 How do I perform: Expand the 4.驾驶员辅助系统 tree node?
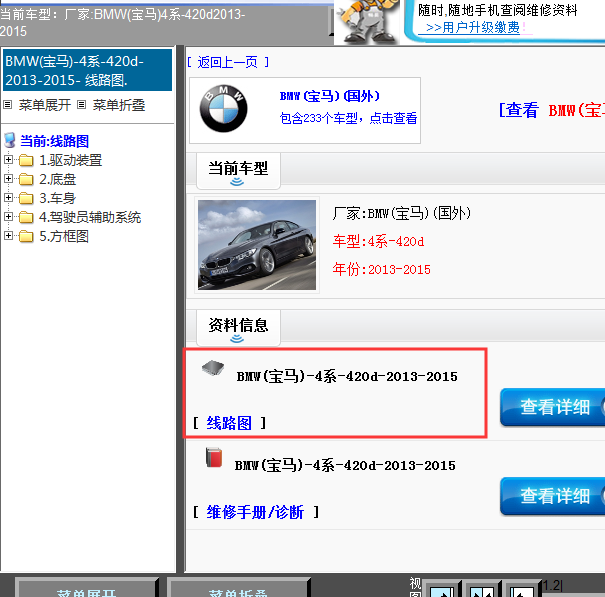[x=8, y=216]
